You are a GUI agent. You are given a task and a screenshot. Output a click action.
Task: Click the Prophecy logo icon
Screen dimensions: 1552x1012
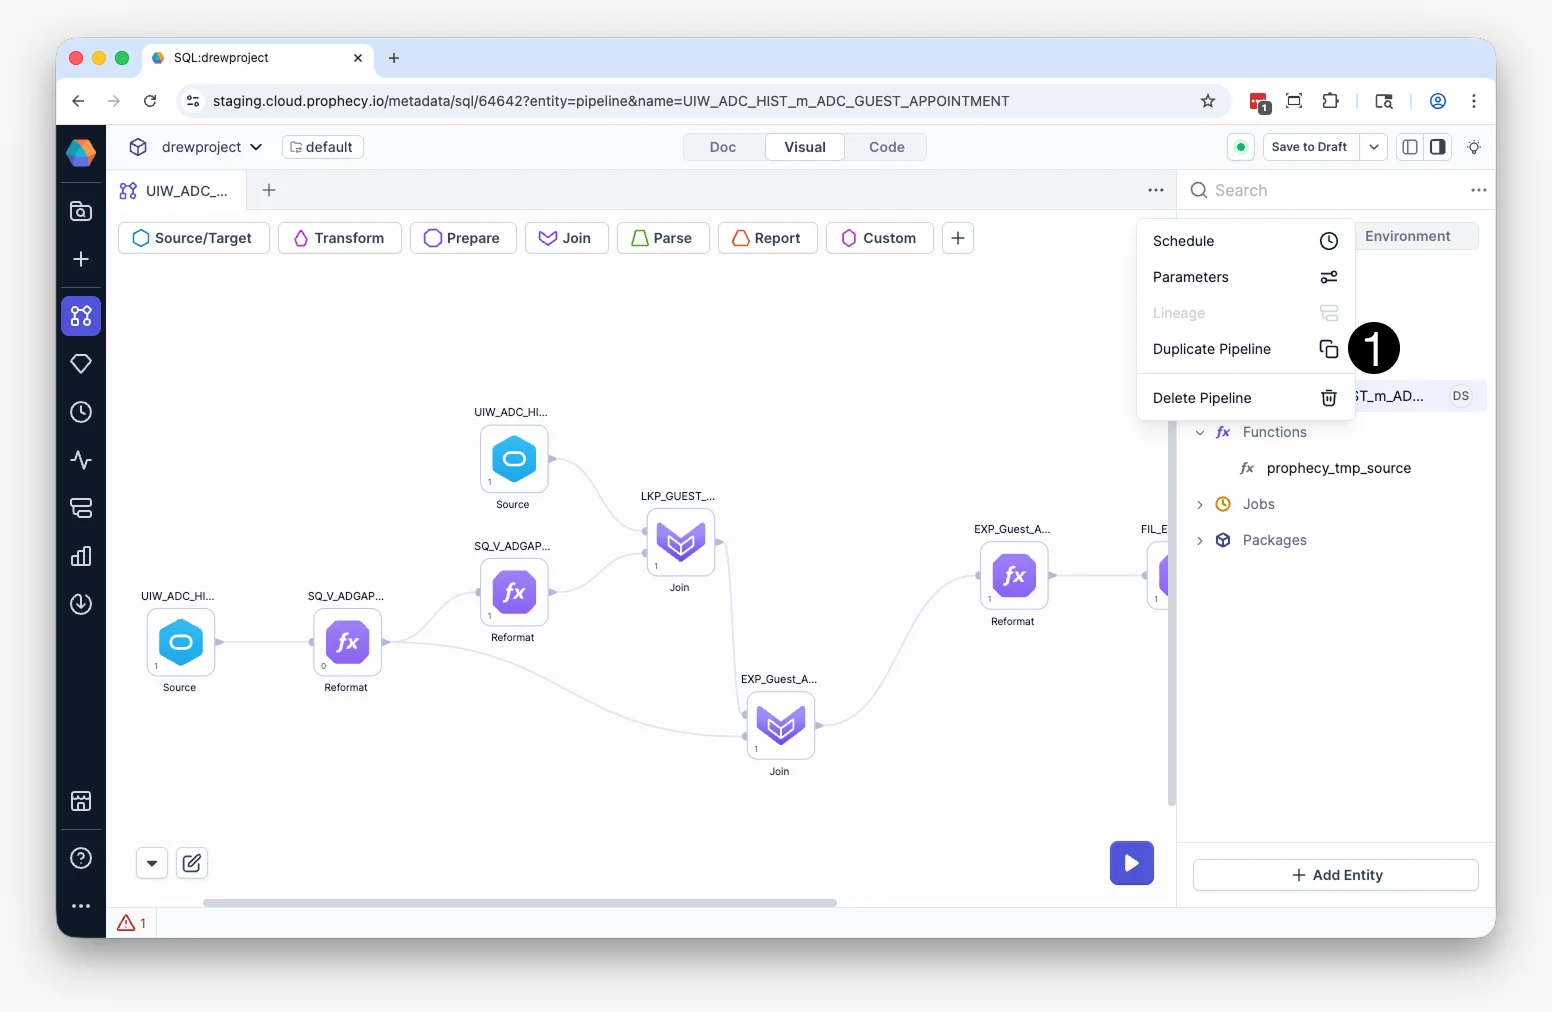click(x=81, y=152)
